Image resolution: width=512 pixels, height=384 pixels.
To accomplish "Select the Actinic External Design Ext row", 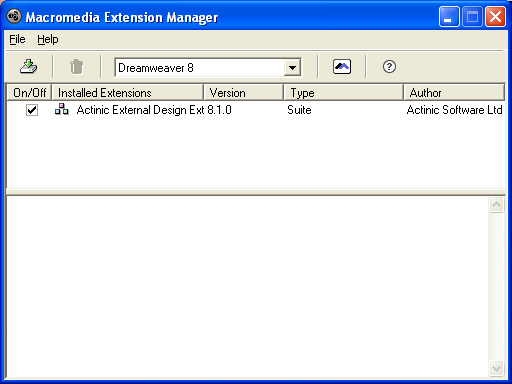I will (256, 110).
